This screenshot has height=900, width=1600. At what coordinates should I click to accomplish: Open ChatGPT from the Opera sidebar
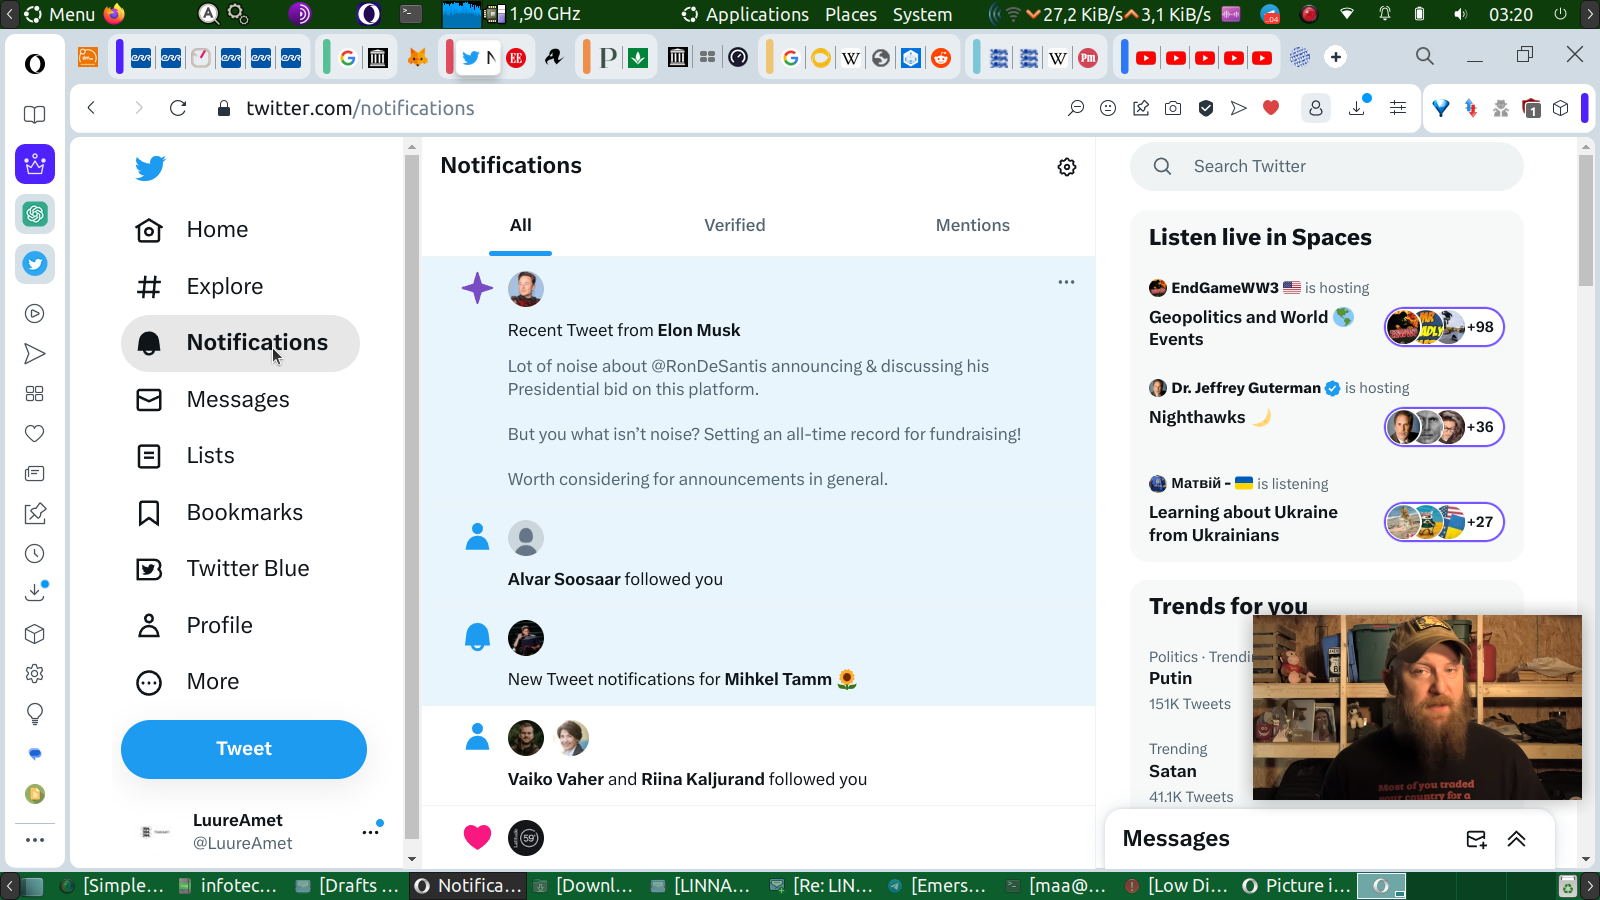pyautogui.click(x=35, y=214)
